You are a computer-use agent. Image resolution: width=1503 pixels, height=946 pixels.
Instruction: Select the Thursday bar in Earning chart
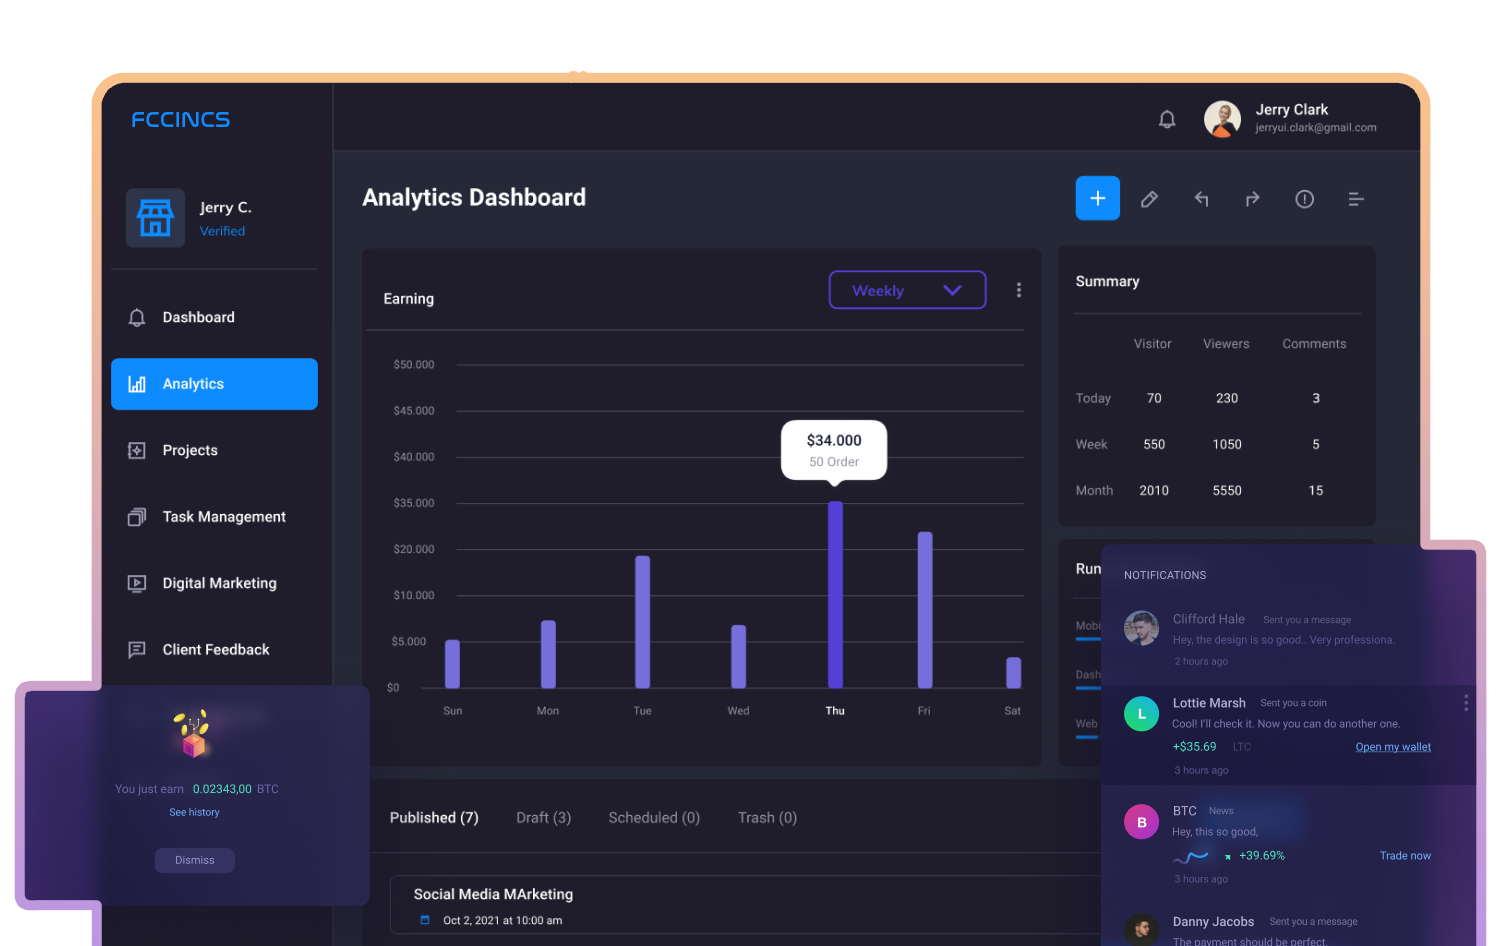point(835,595)
